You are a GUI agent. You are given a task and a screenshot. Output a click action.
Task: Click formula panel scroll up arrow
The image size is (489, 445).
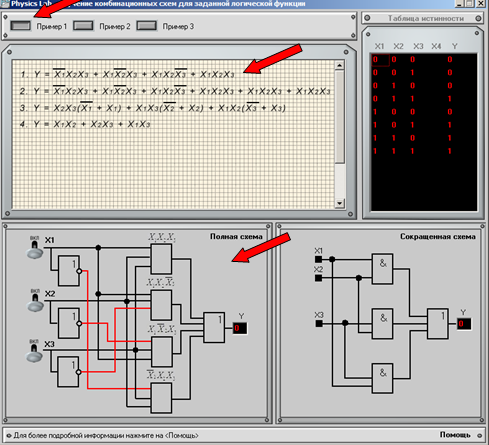click(x=339, y=65)
